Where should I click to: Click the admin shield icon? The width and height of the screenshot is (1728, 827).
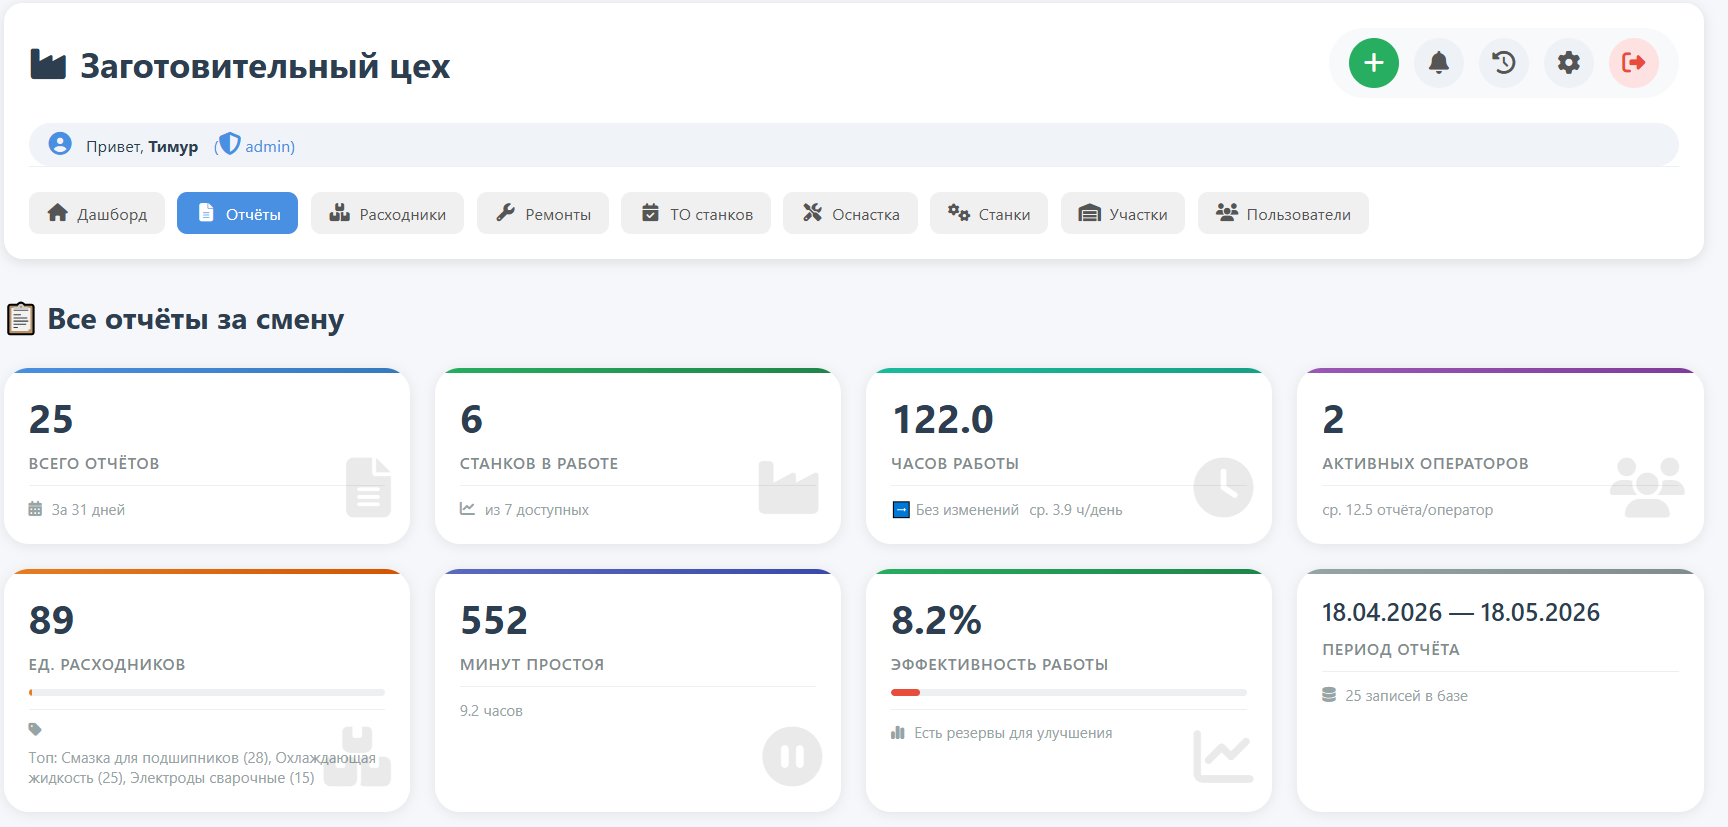click(x=230, y=144)
